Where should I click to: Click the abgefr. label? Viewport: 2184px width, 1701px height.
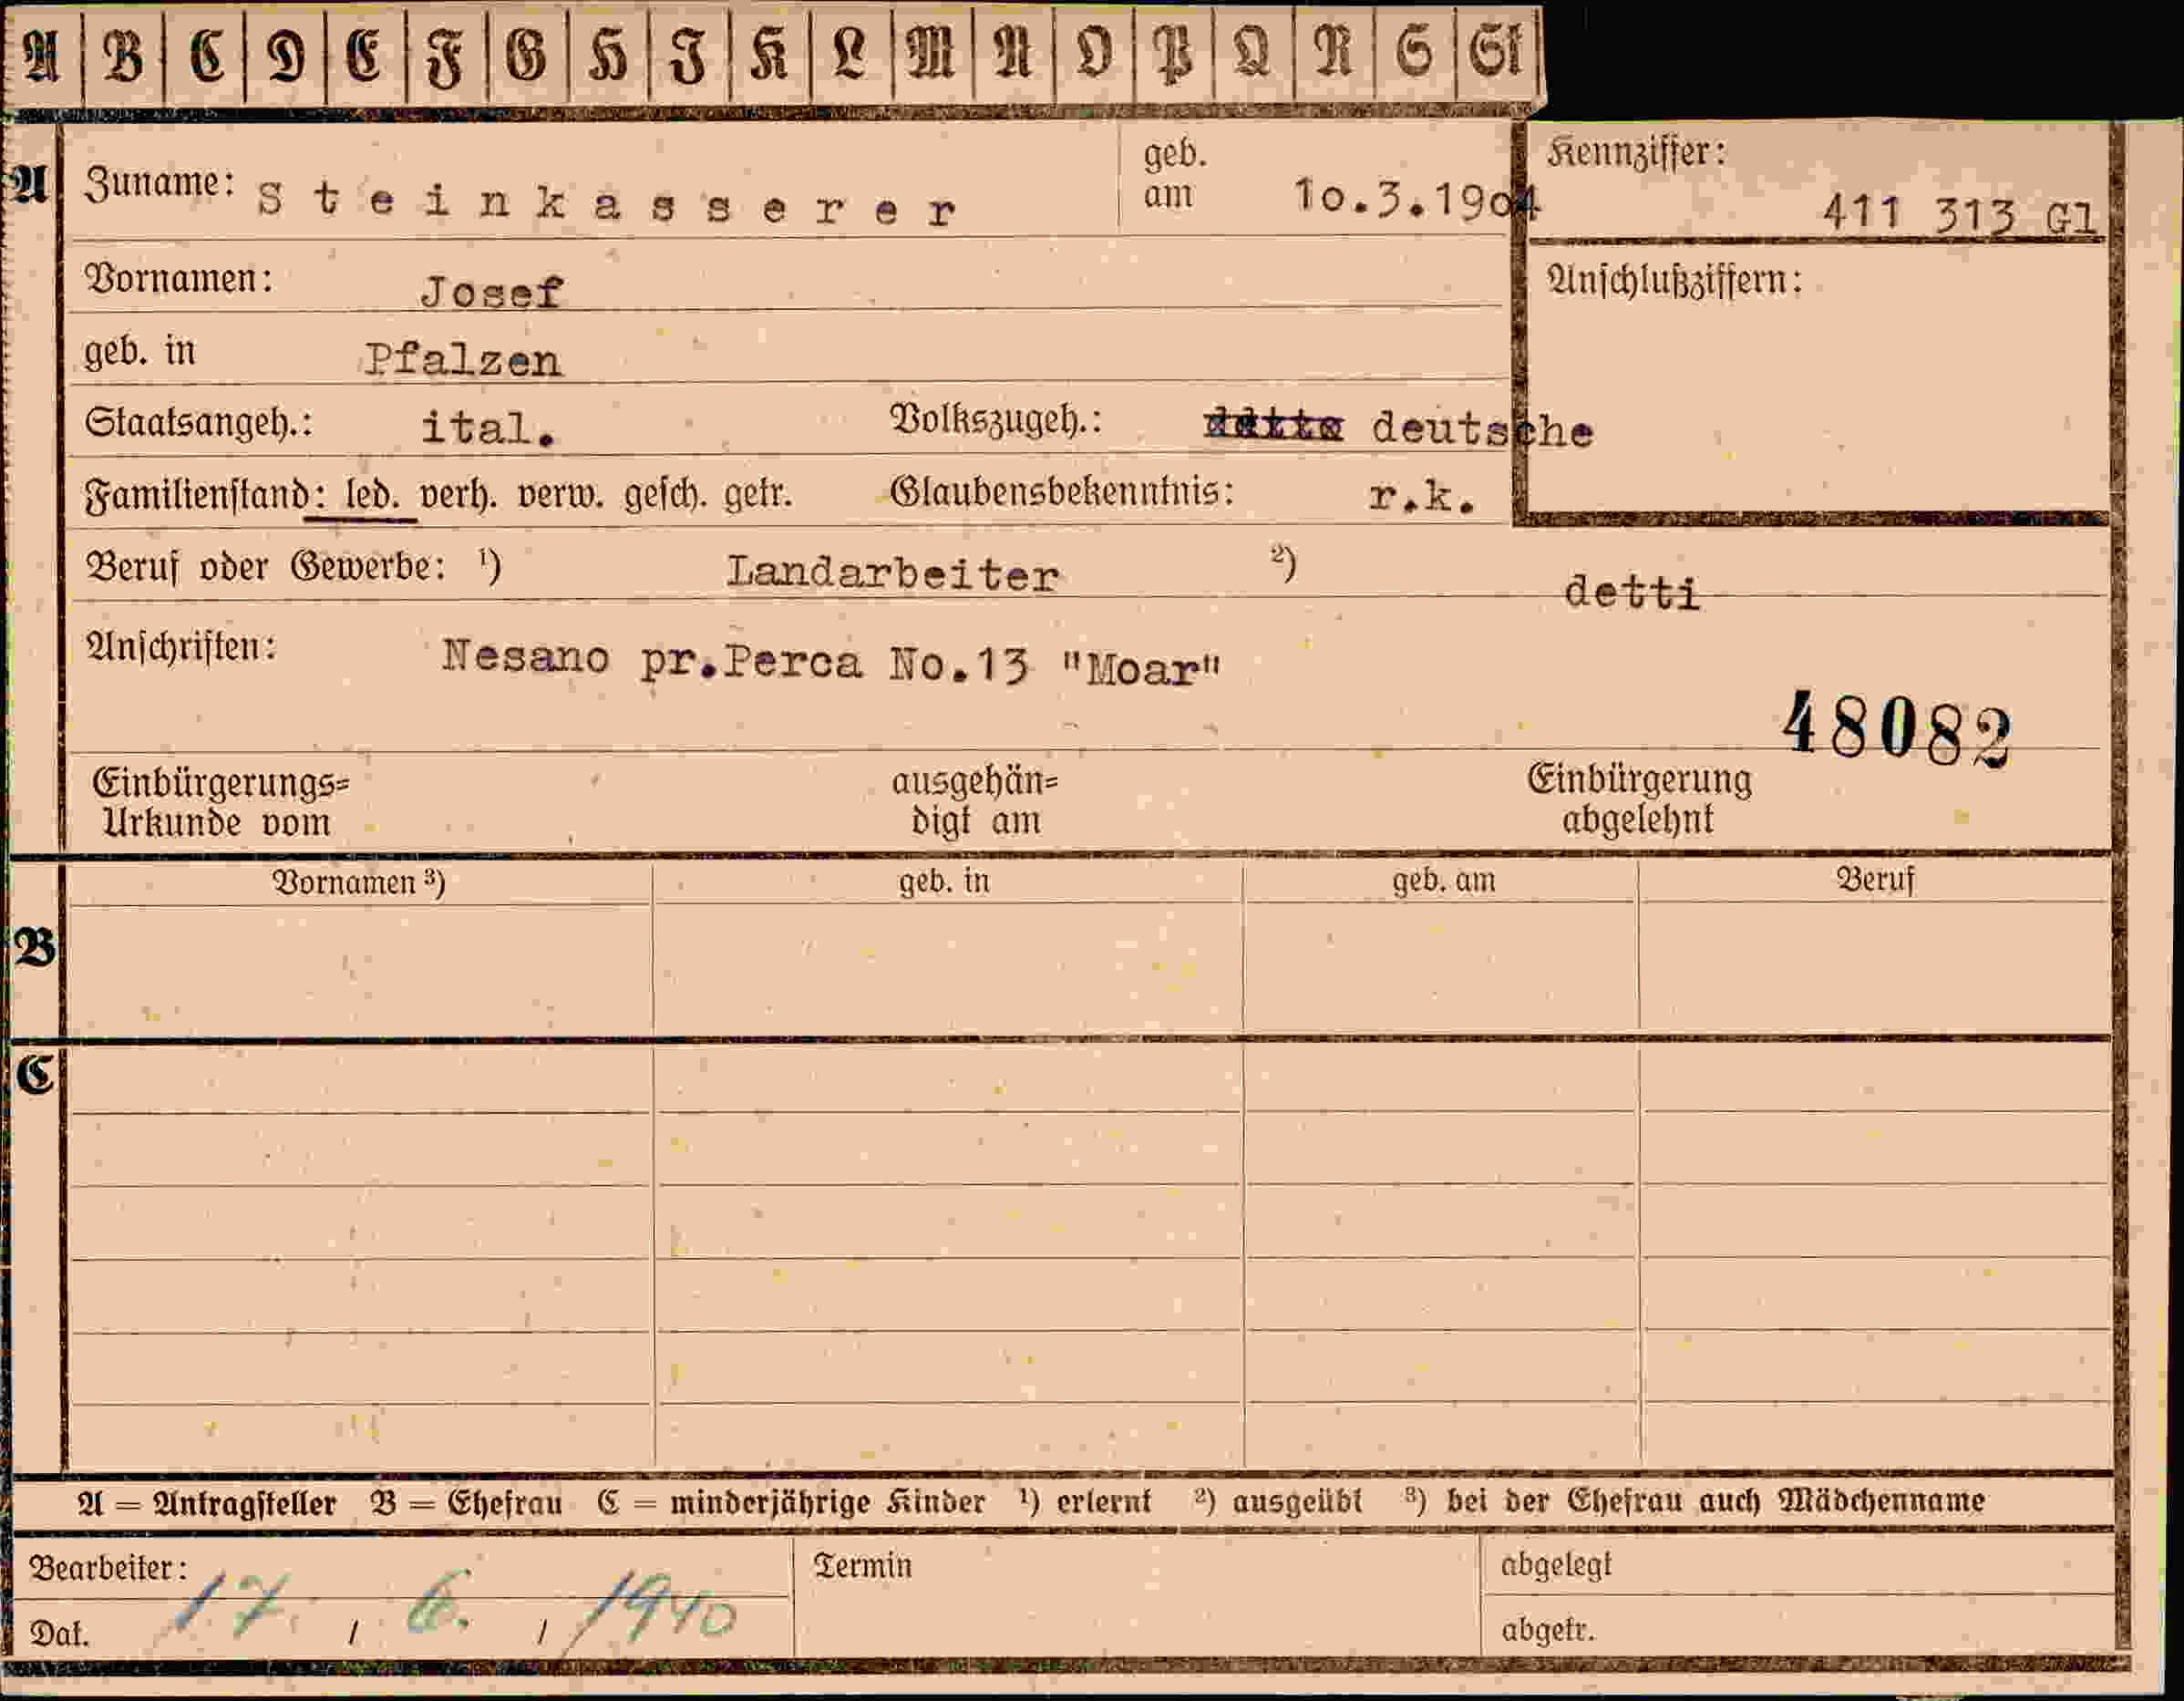[1548, 1630]
